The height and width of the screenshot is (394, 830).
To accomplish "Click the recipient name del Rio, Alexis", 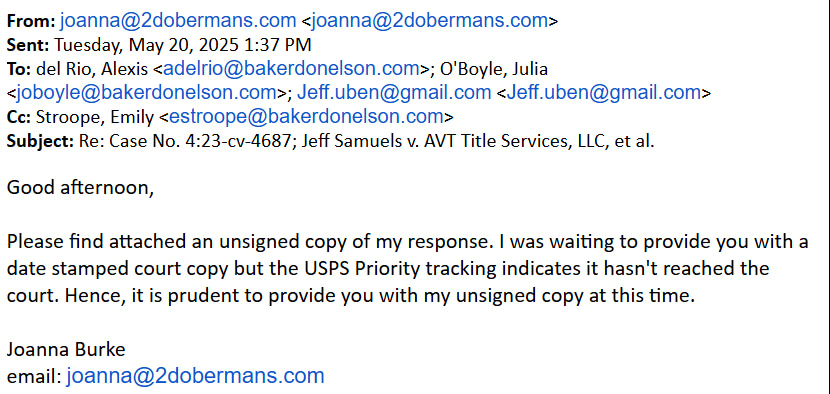I will tap(92, 69).
